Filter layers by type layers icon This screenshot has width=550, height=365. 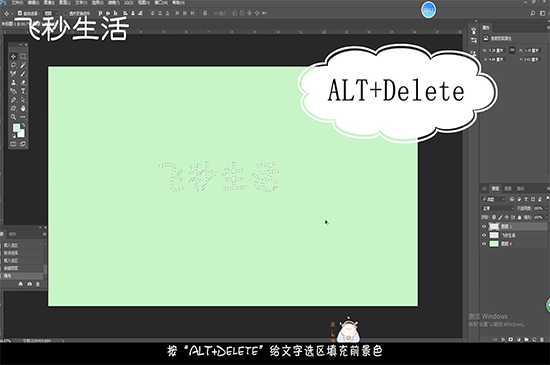point(526,199)
